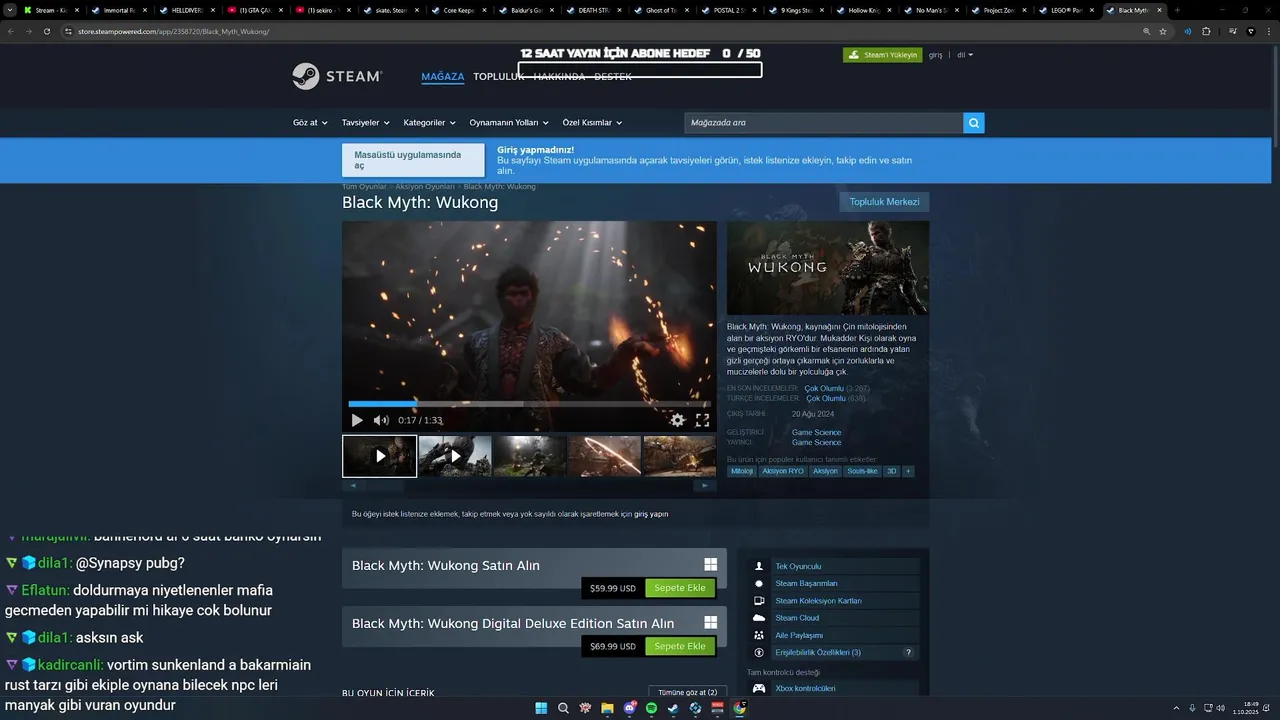Click the browser back arrow
Viewport: 1280px width, 720px height.
click(11, 31)
